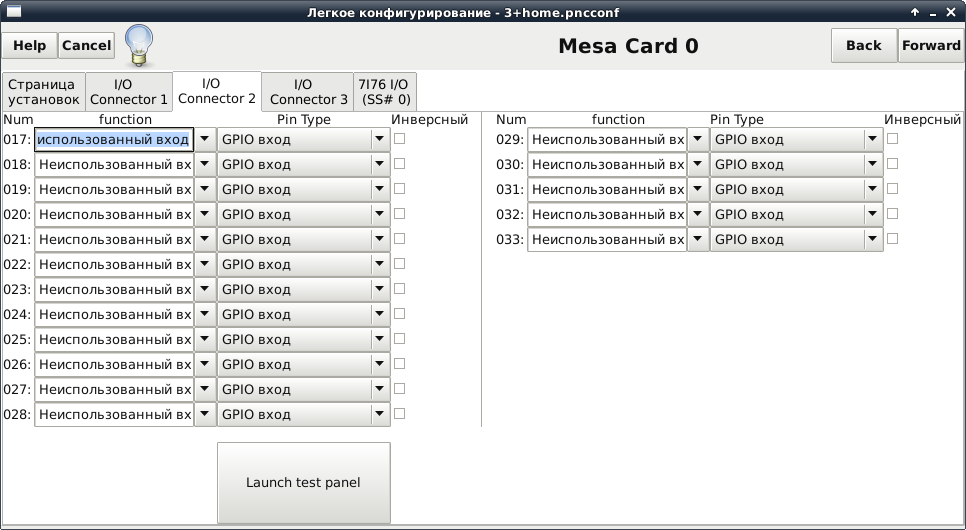The width and height of the screenshot is (966, 530).
Task: Click the light bulb hint icon
Action: (139, 46)
